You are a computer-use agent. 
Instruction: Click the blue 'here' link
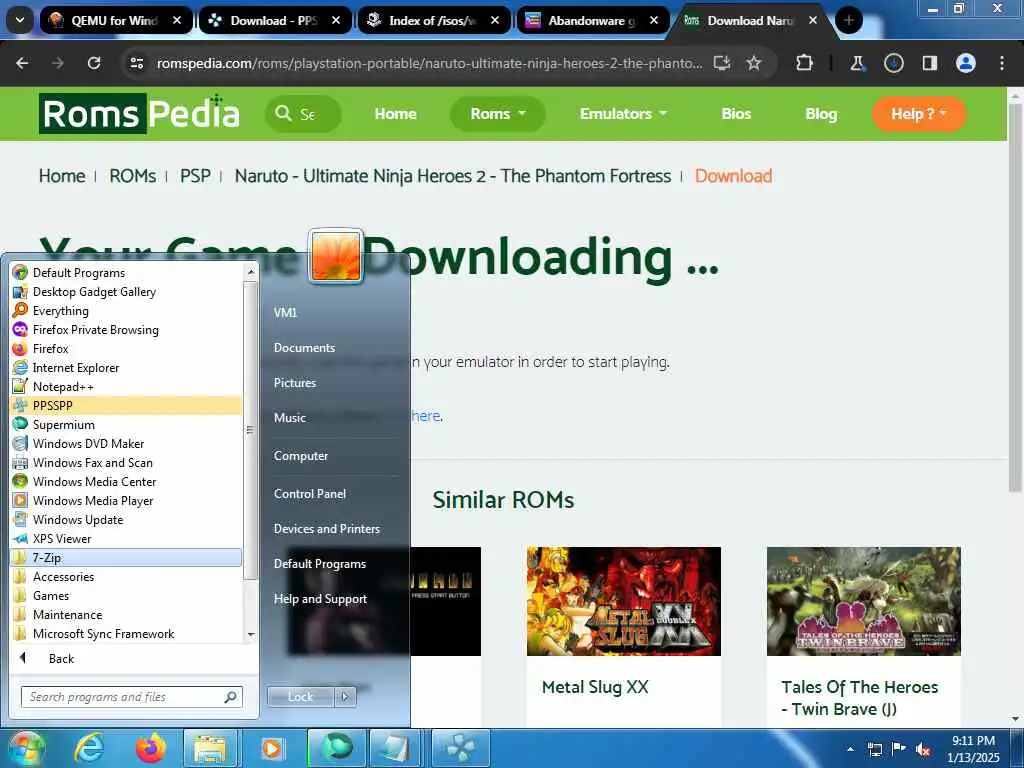[426, 416]
